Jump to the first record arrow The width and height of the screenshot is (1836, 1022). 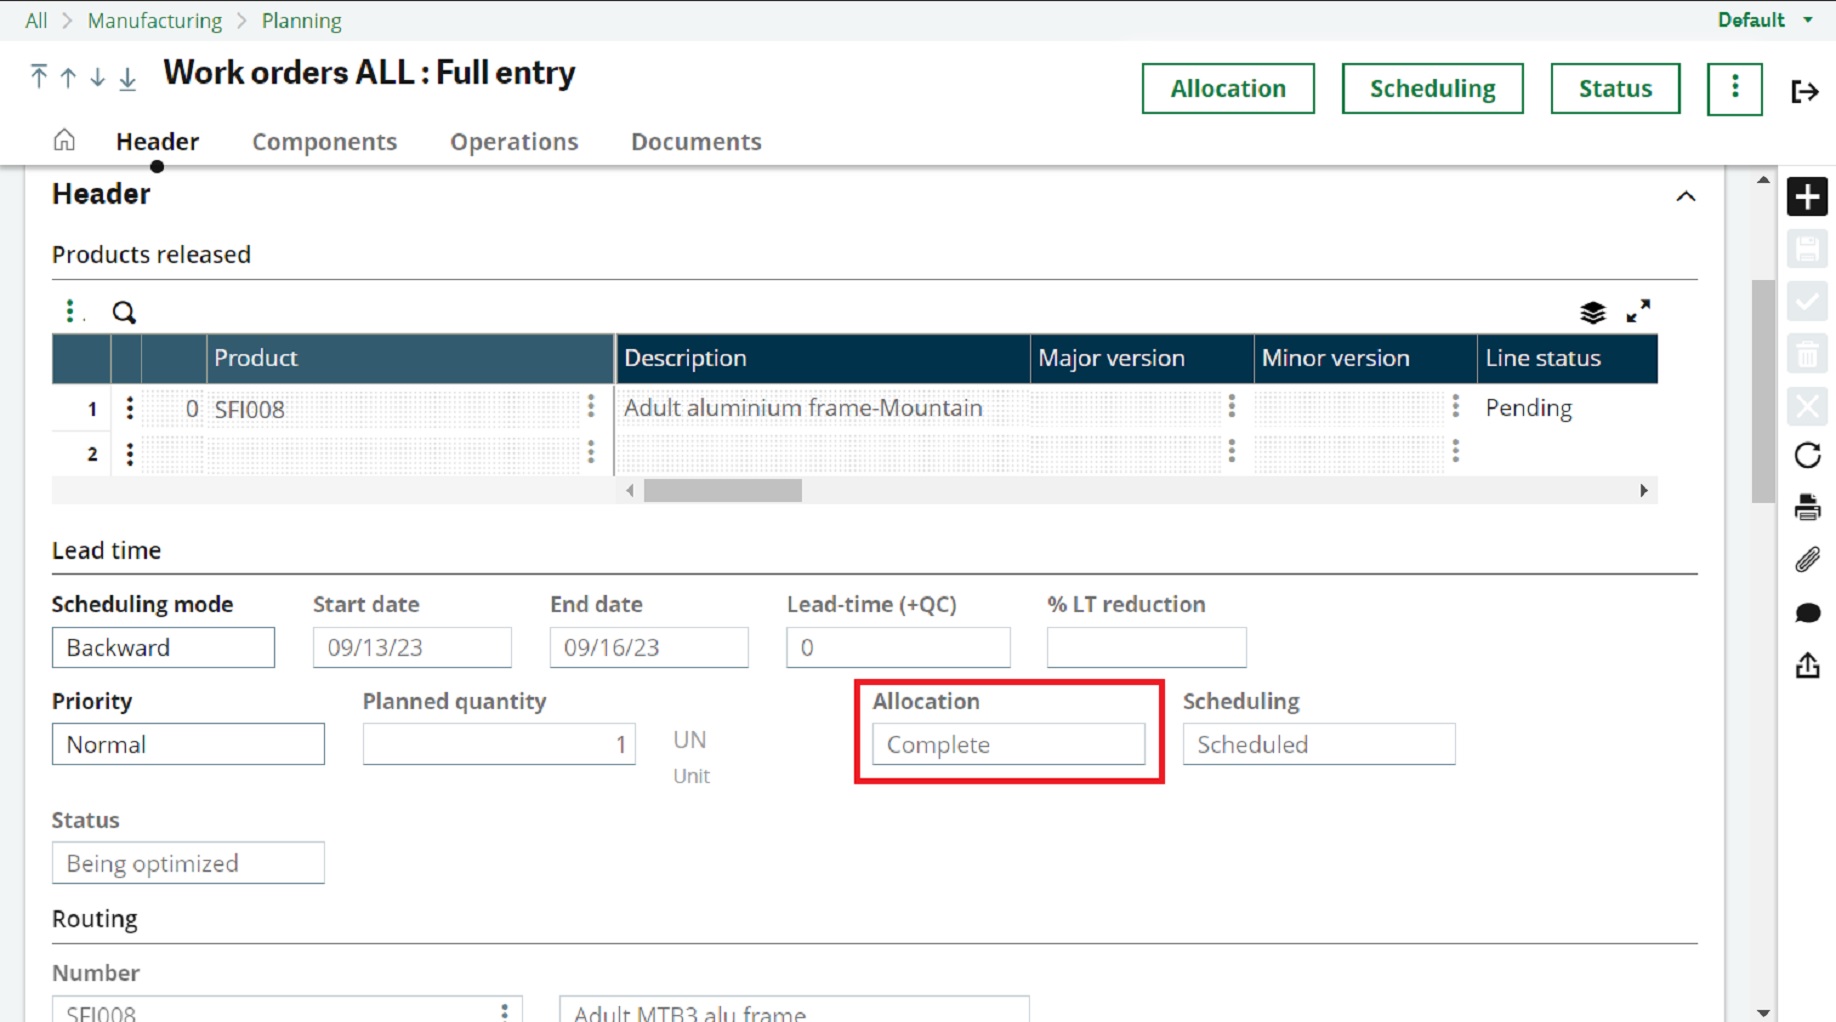38,76
